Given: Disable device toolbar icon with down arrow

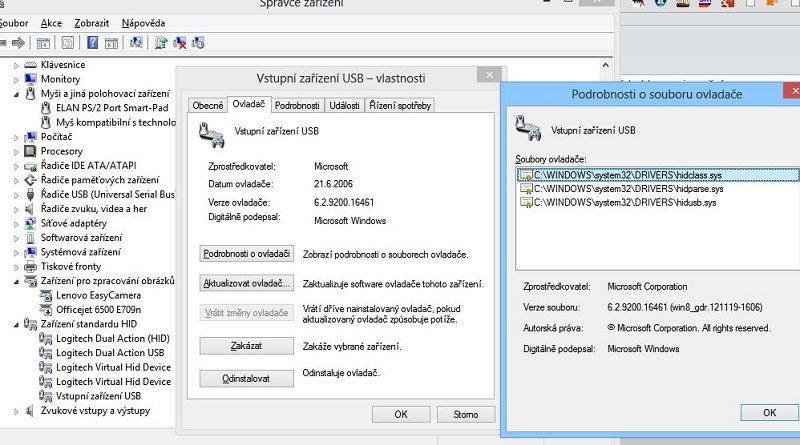Looking at the screenshot, I should click(x=198, y=43).
